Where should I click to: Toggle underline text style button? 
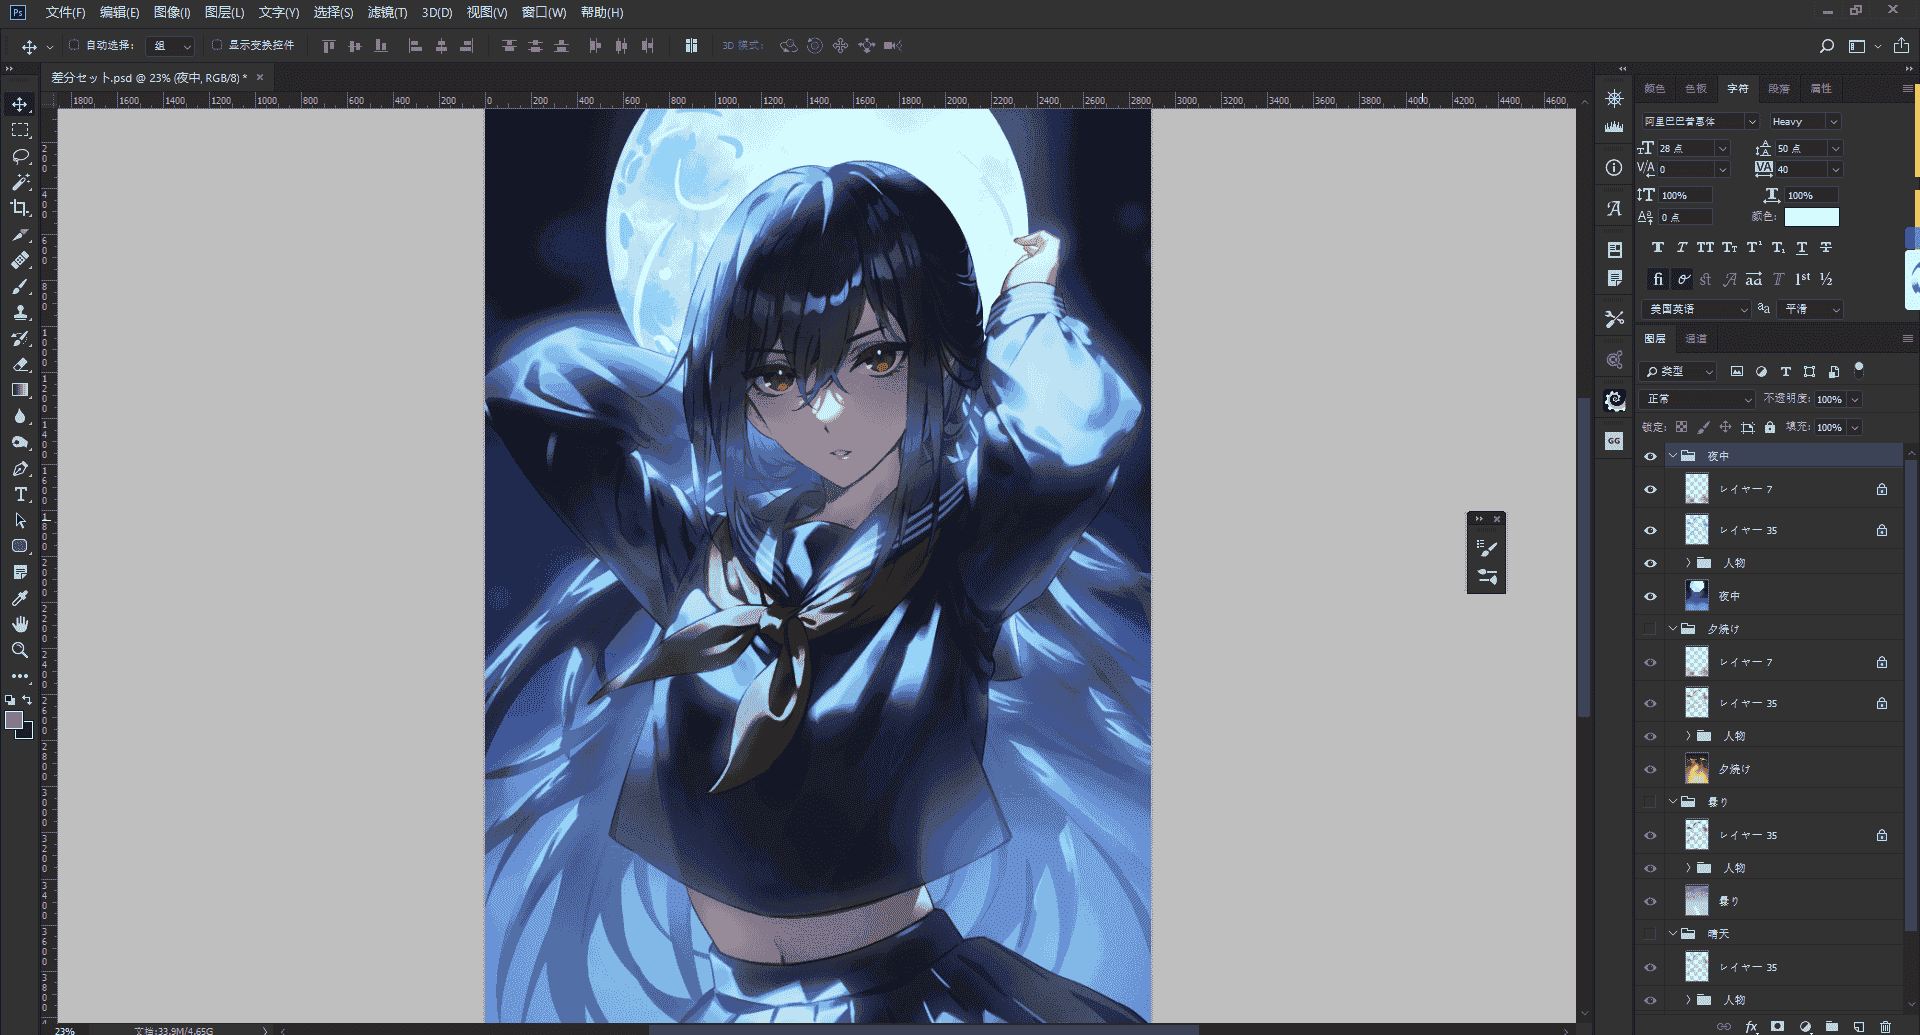pyautogui.click(x=1802, y=247)
